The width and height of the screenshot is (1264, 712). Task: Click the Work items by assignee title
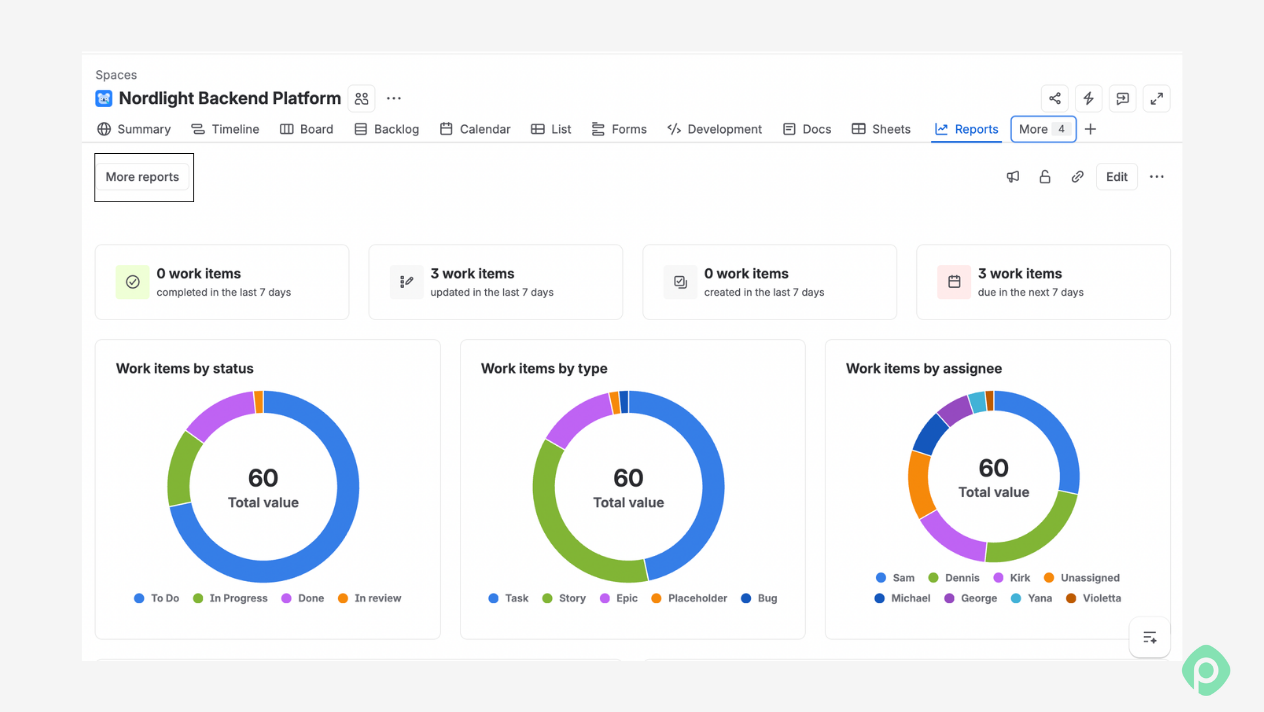(924, 368)
